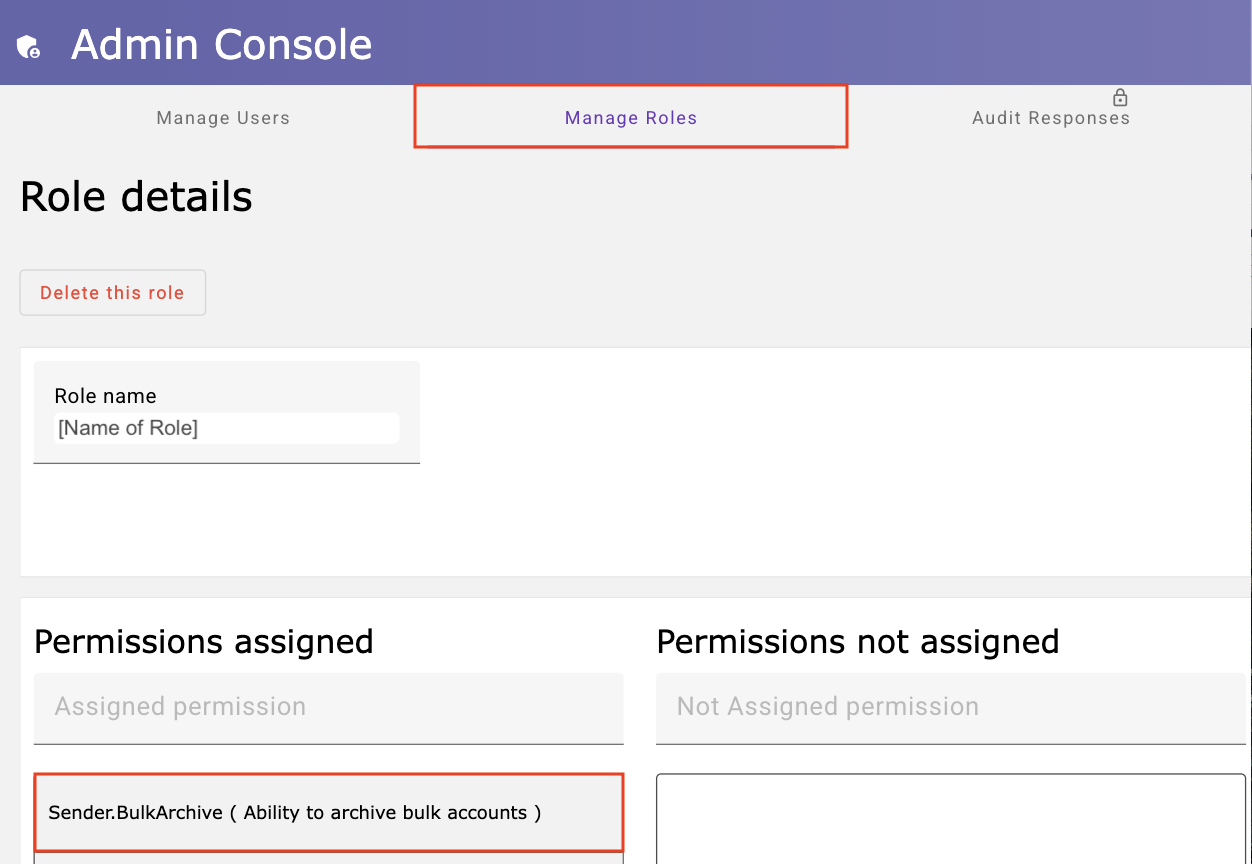Click the Permissions not assigned heading
Viewport: 1252px width, 864px height.
point(858,641)
